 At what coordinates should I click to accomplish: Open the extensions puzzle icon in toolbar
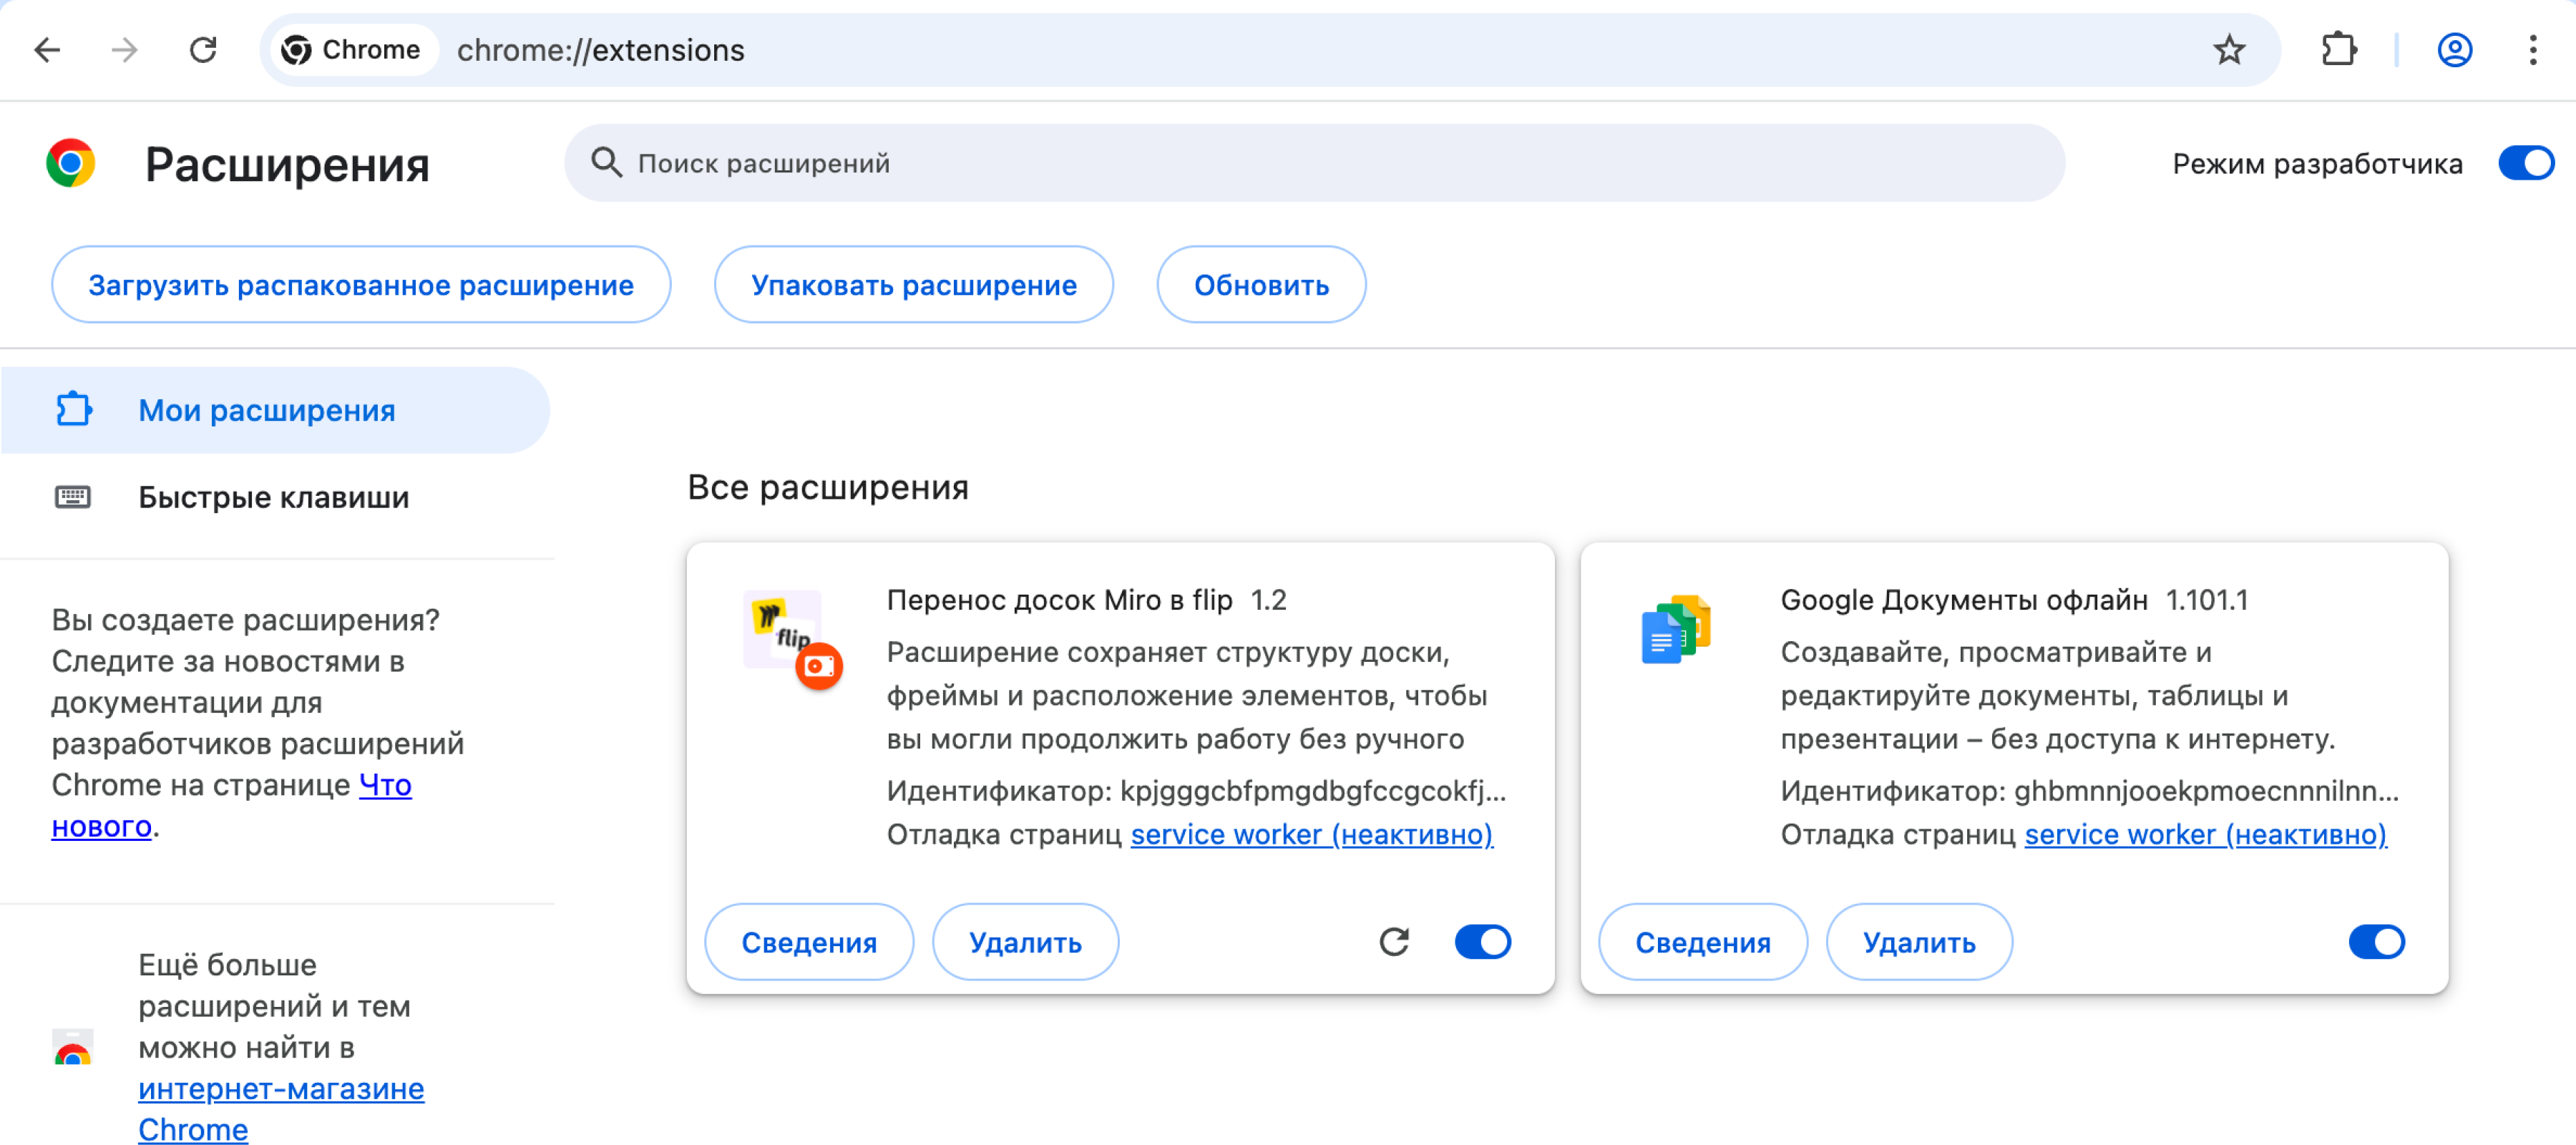pos(2339,50)
